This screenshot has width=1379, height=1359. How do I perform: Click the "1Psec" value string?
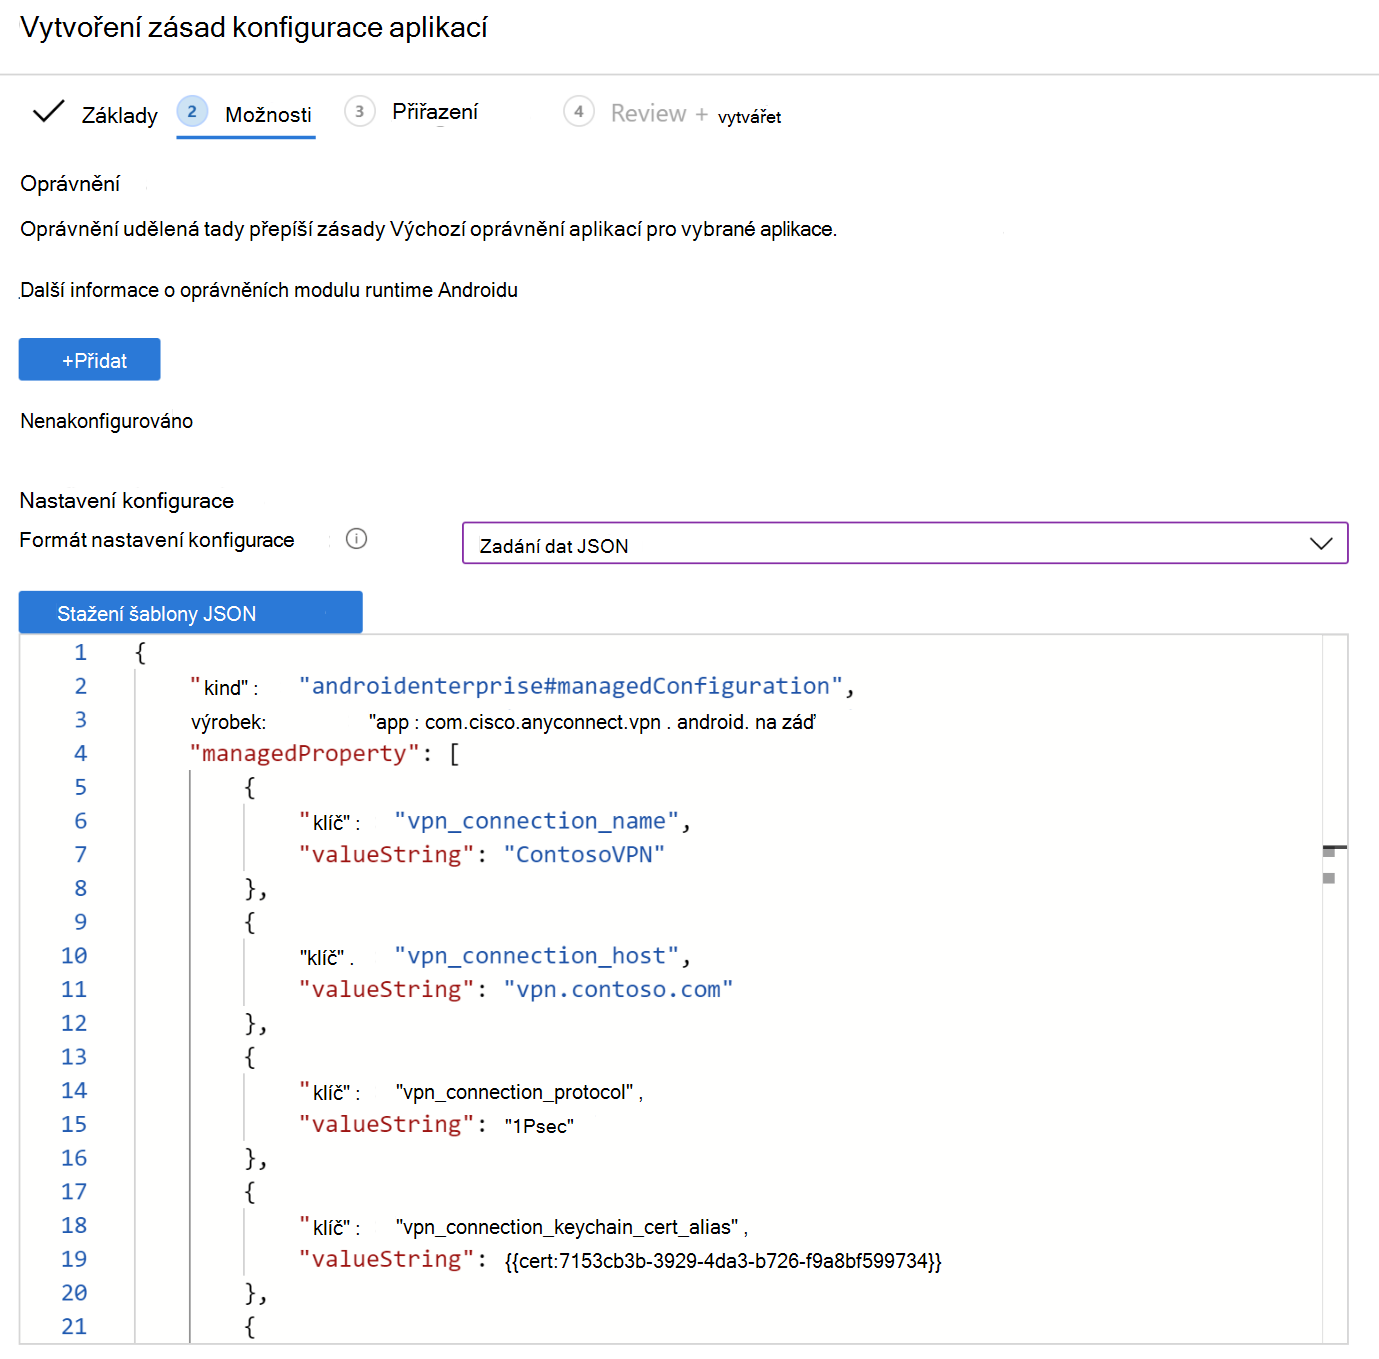pos(539,1126)
